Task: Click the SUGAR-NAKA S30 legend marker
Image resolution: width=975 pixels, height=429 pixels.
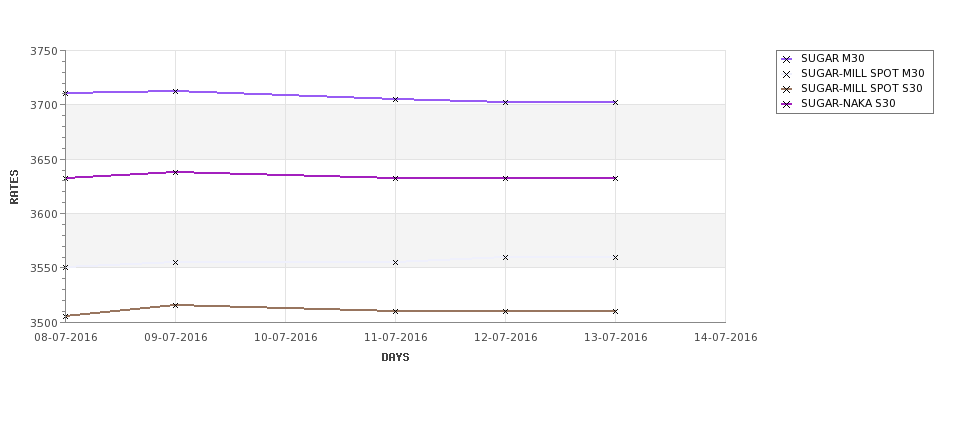Action: (x=787, y=104)
